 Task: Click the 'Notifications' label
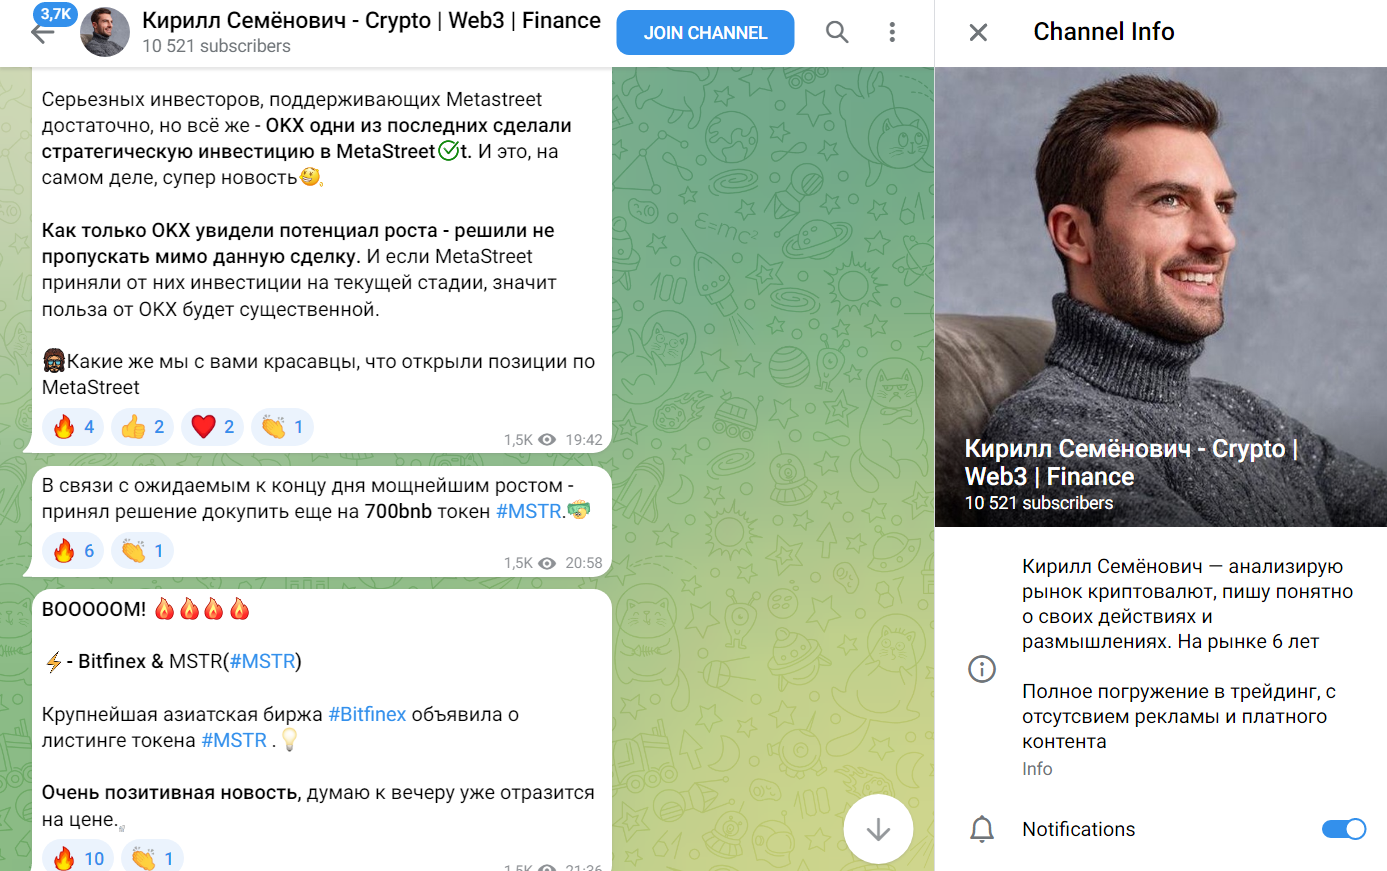pos(1078,829)
